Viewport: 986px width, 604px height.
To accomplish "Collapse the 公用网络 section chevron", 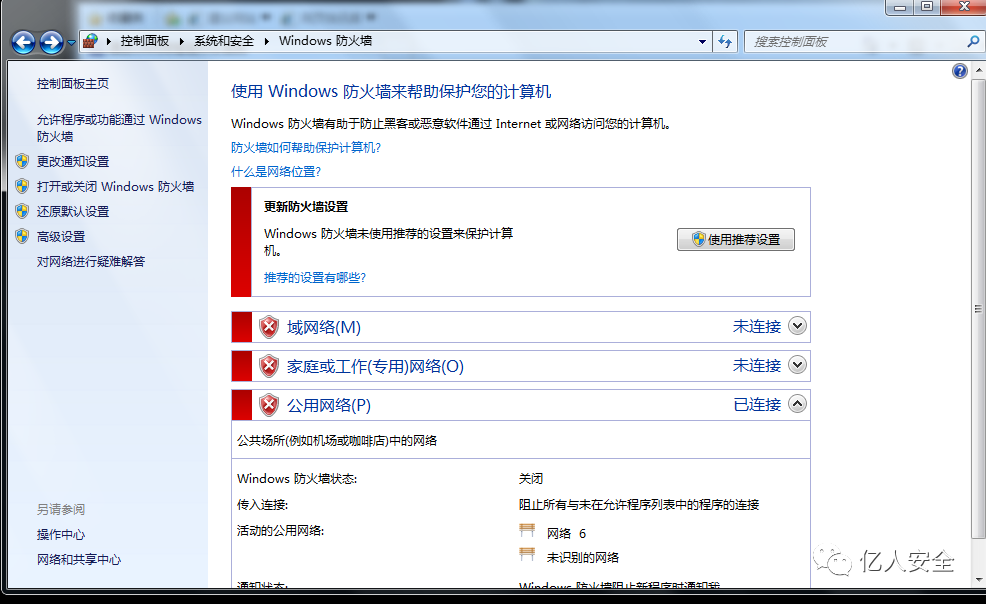I will pos(797,404).
